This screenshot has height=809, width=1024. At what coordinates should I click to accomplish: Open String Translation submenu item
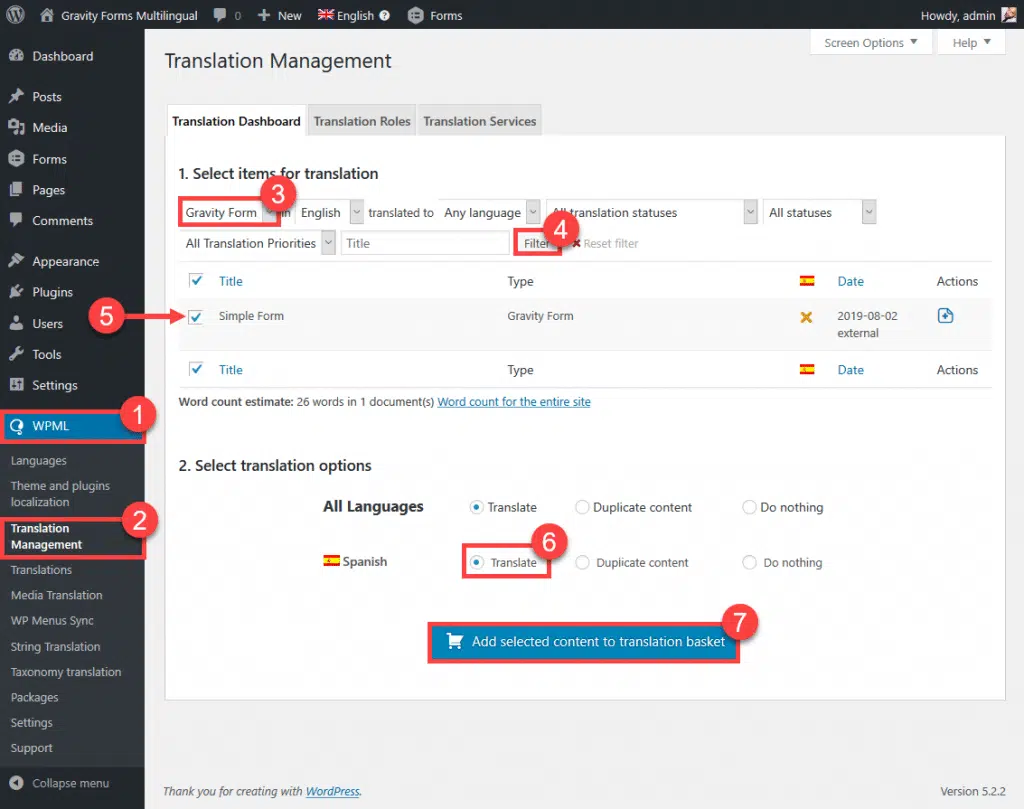click(x=56, y=646)
